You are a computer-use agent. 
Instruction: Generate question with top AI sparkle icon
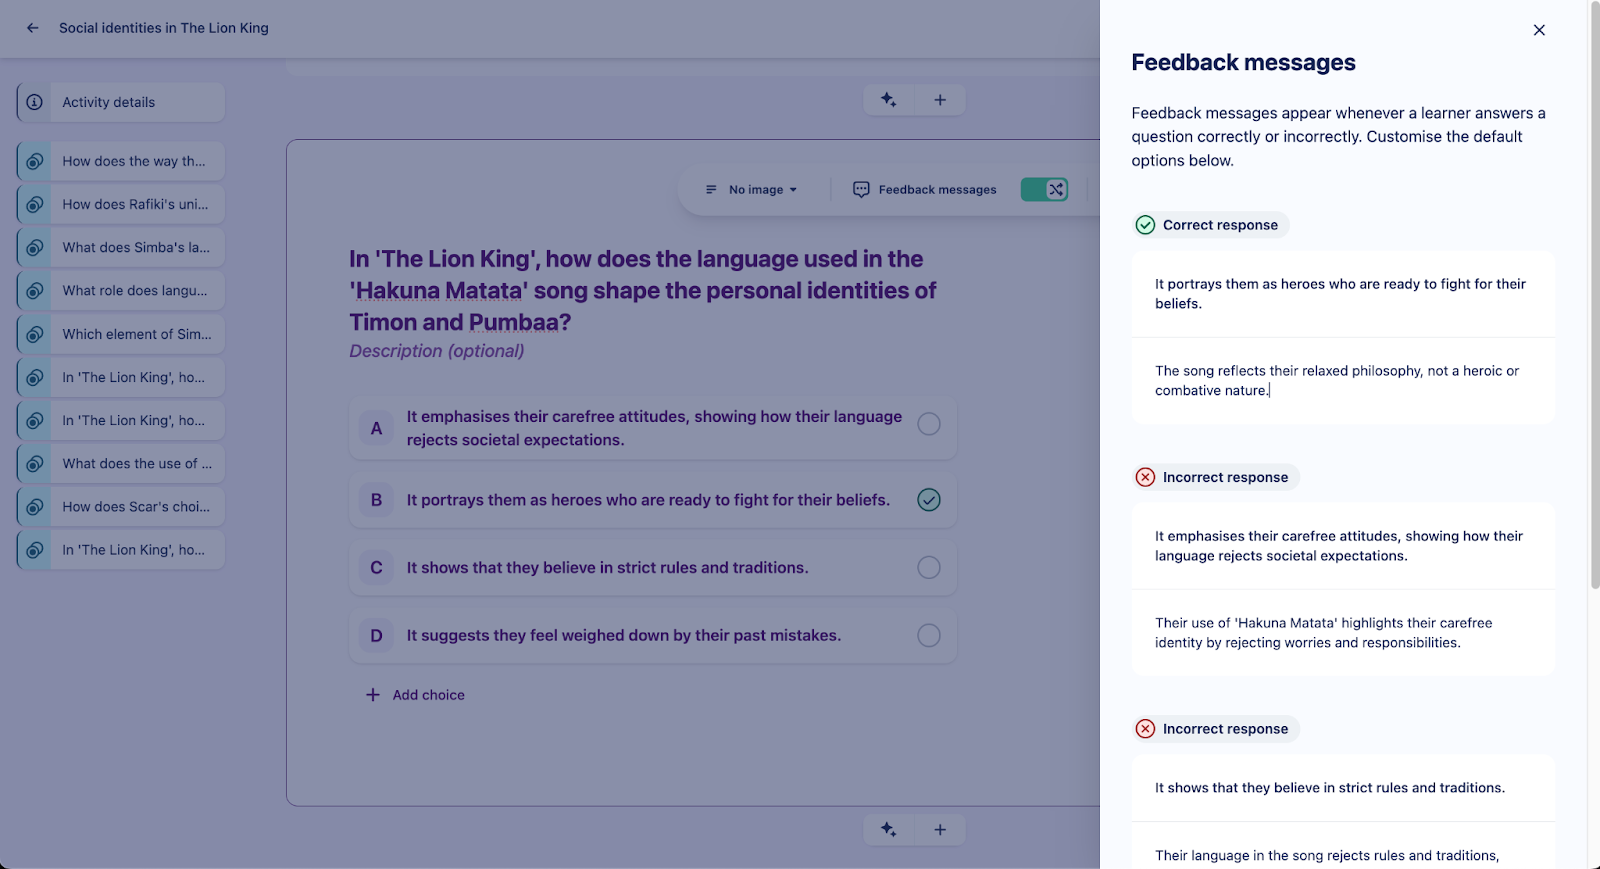pyautogui.click(x=889, y=100)
